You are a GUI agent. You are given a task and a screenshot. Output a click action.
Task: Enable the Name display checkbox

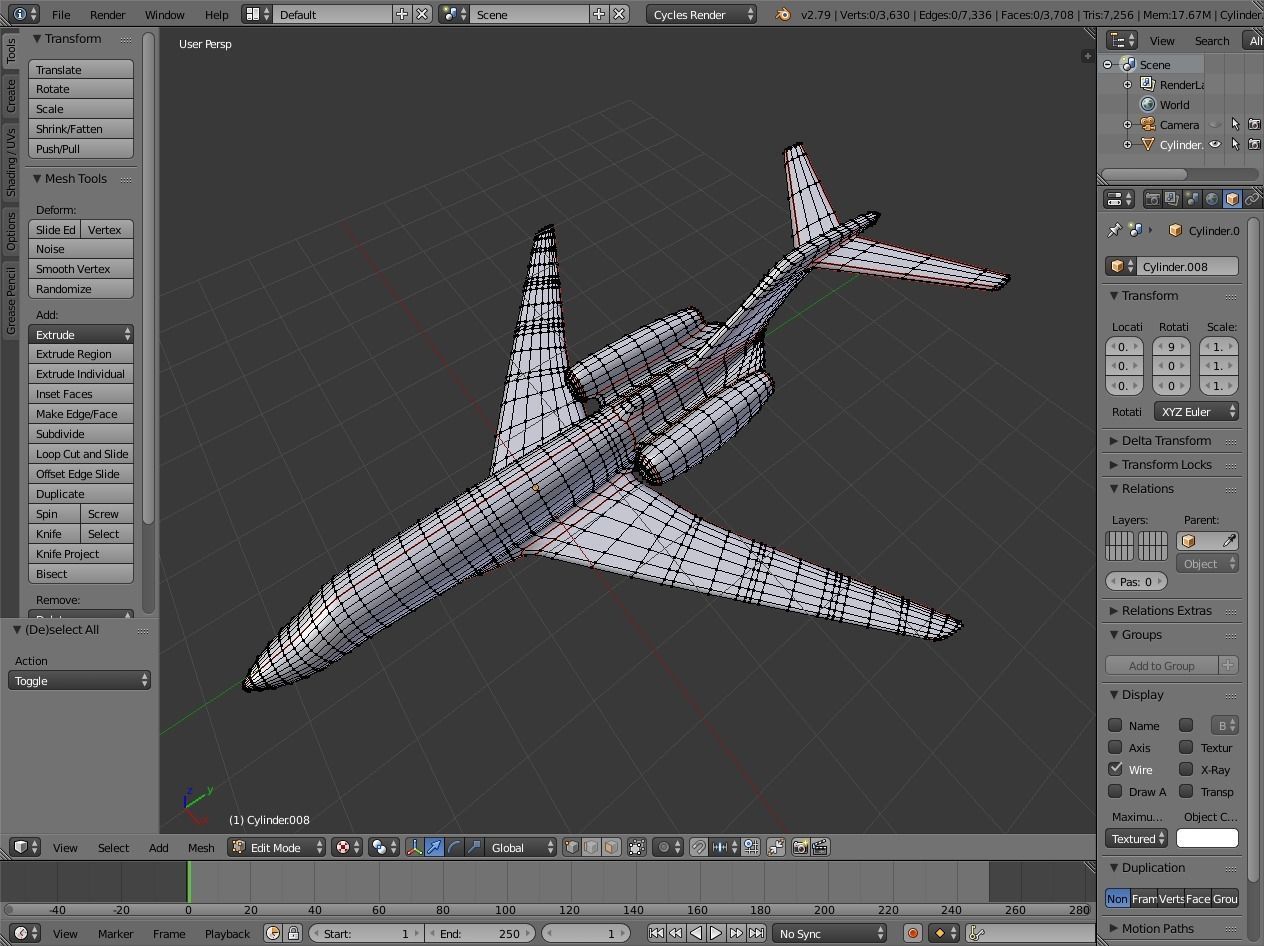pos(1115,725)
